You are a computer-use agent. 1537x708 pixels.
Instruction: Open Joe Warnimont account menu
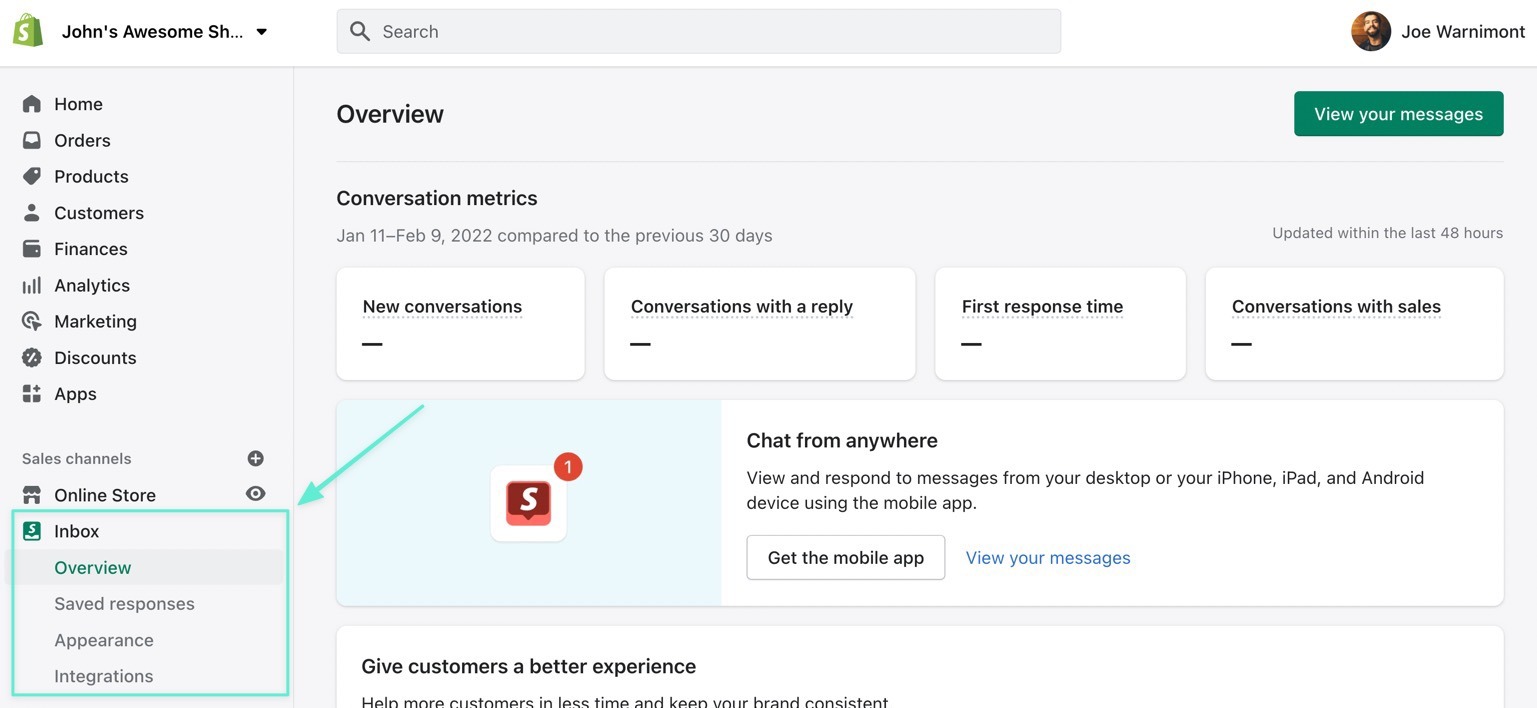(x=1438, y=32)
